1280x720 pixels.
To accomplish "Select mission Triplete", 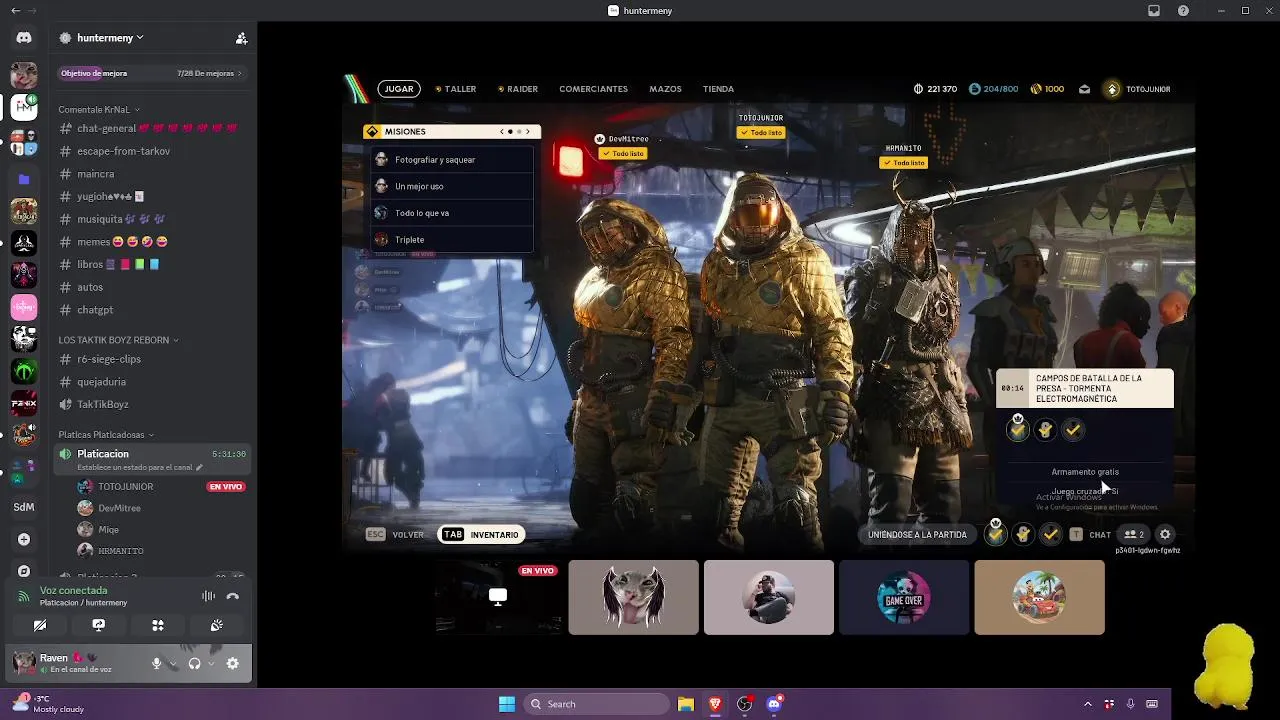I will (452, 240).
